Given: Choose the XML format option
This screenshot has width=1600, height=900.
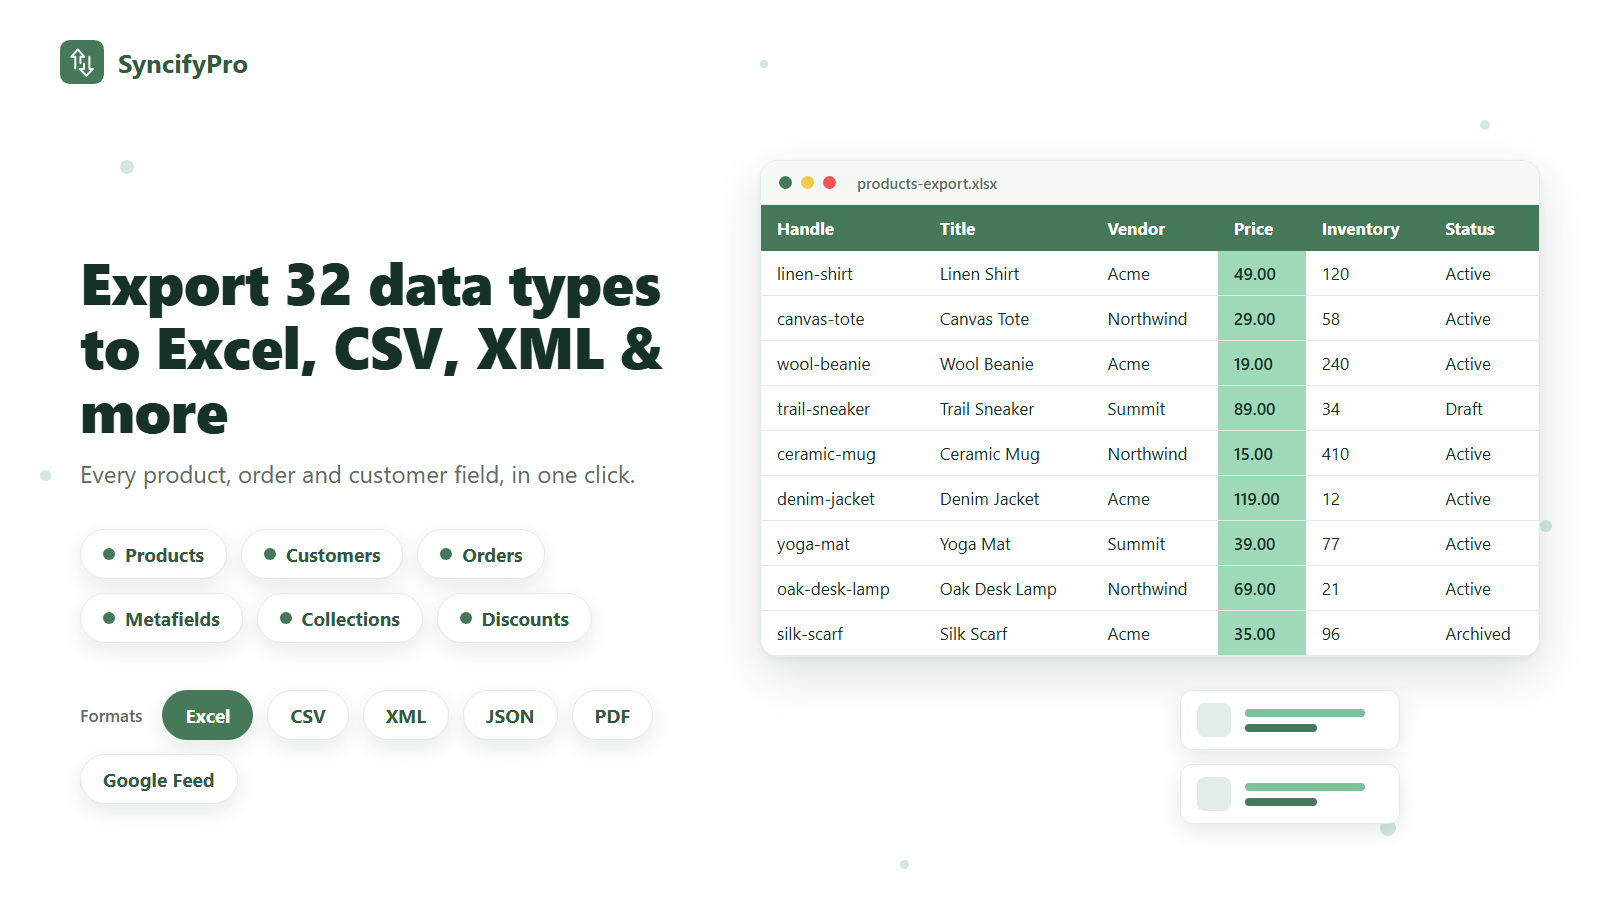Looking at the screenshot, I should click(406, 715).
